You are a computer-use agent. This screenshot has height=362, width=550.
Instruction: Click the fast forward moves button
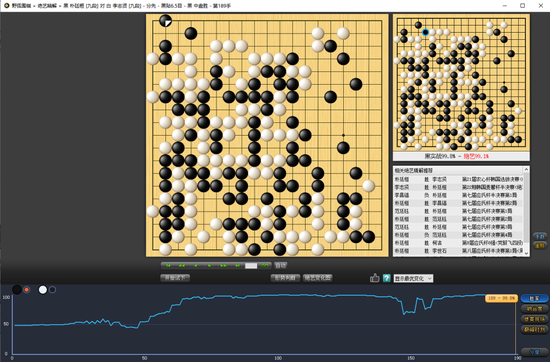pyautogui.click(x=223, y=266)
